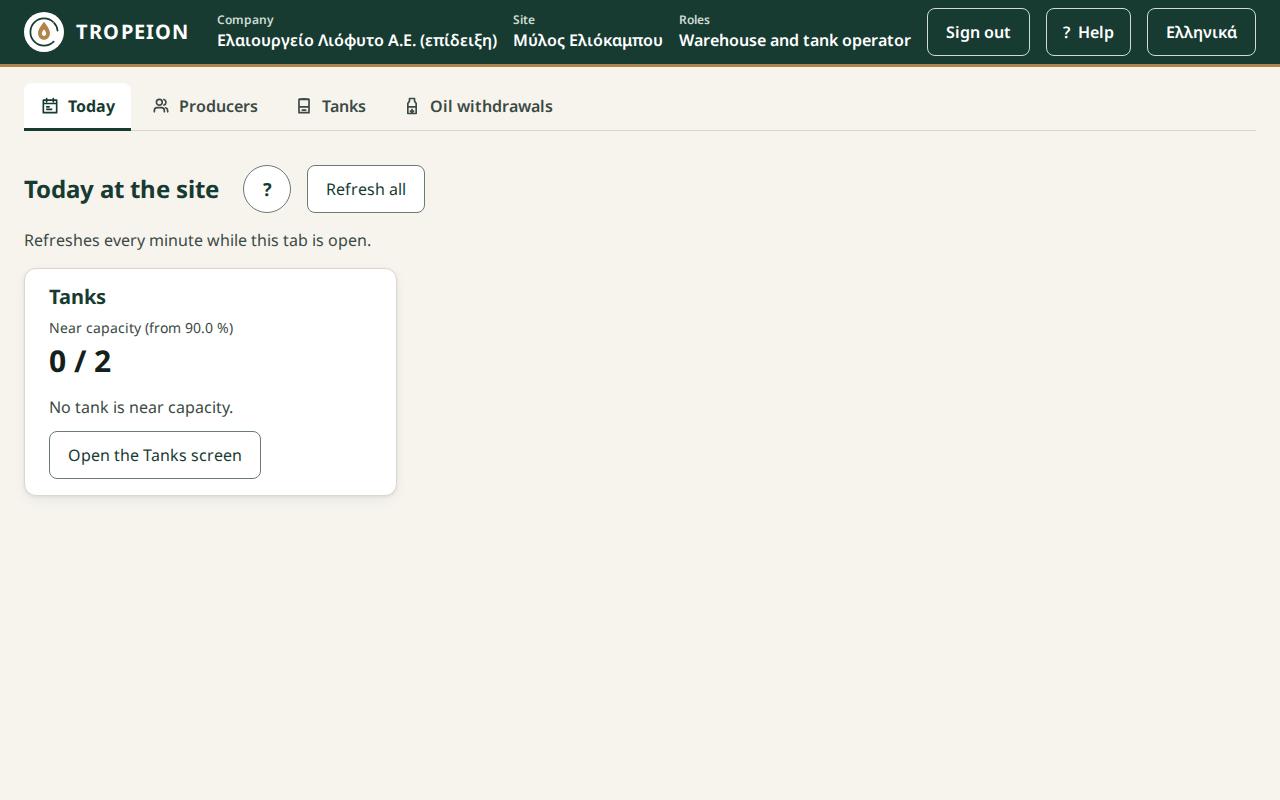Click the Tanks card title
Image resolution: width=1280 pixels, height=800 pixels.
coord(77,297)
